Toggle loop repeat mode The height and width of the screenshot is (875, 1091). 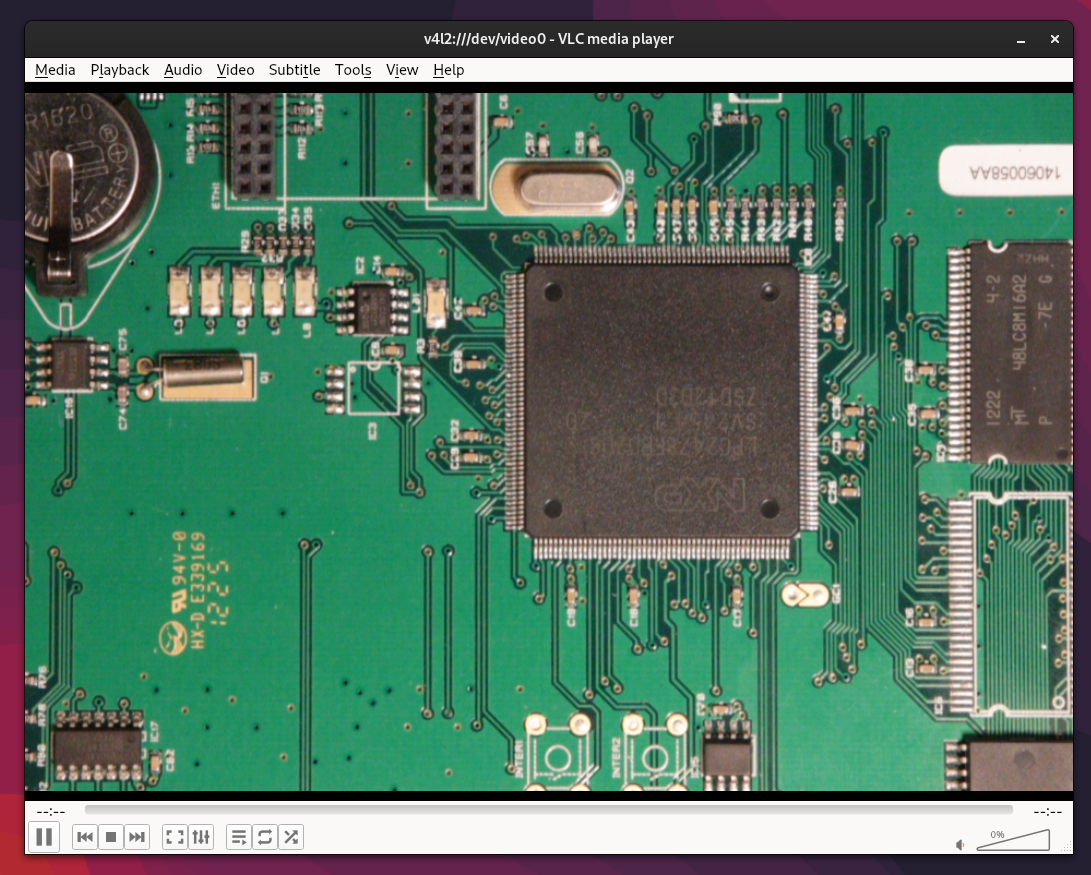point(265,837)
